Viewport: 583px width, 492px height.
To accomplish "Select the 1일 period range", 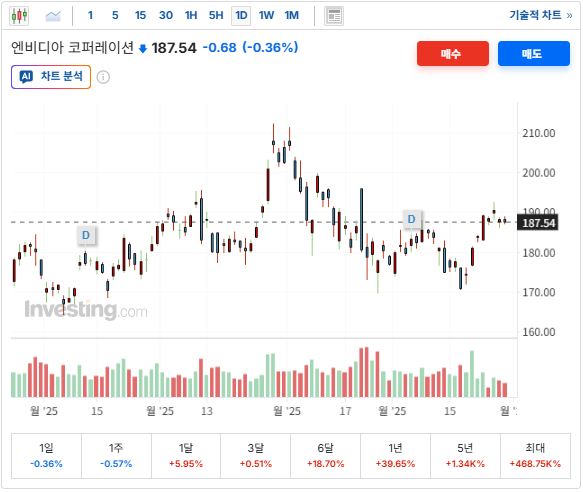I will 46,456.
